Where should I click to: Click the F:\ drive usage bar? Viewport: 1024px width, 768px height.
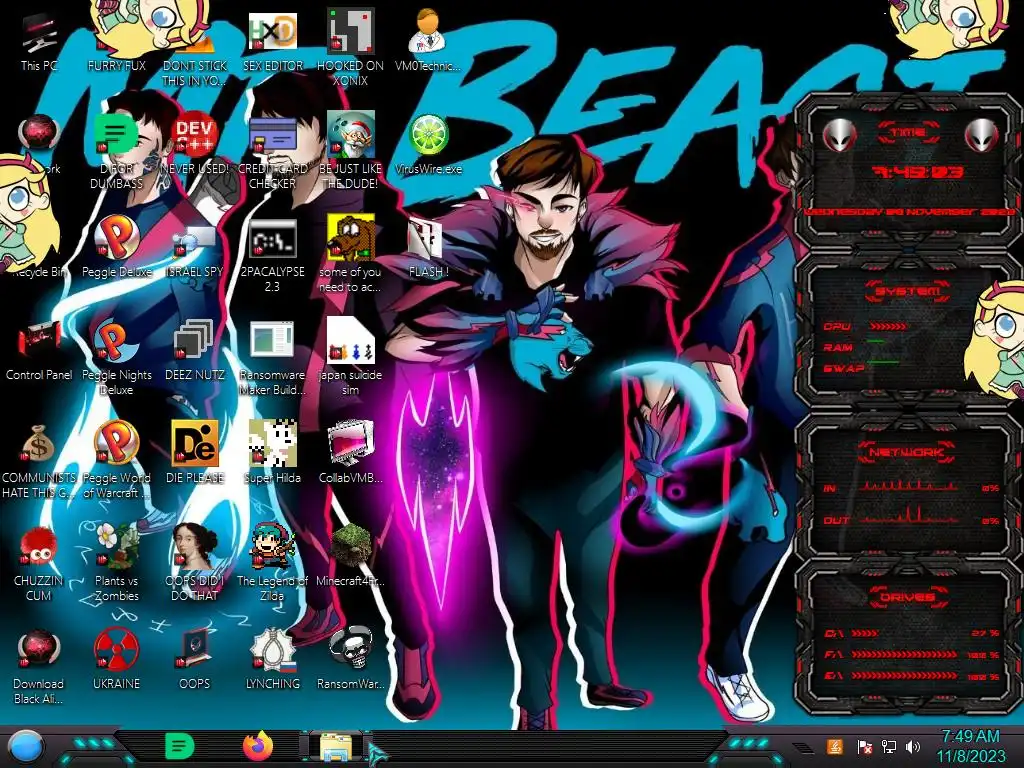click(904, 654)
